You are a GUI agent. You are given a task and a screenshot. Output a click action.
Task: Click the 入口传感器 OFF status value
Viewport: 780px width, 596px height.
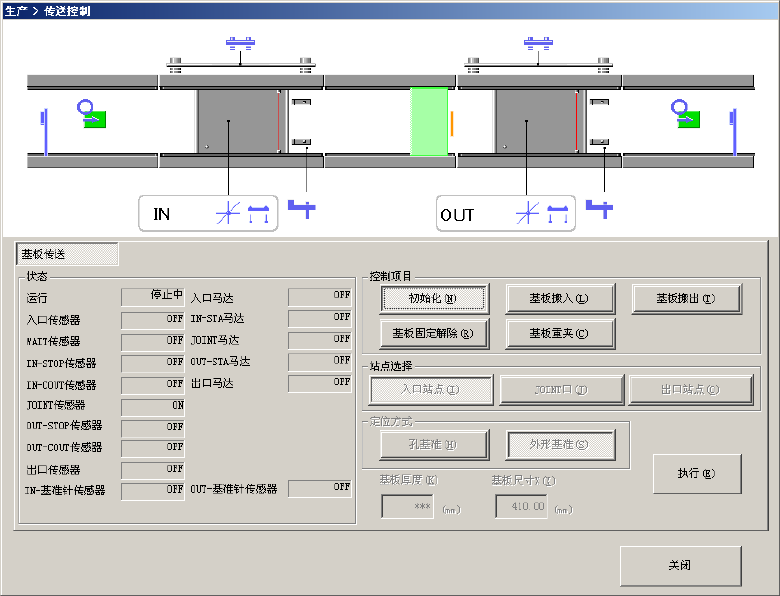153,320
